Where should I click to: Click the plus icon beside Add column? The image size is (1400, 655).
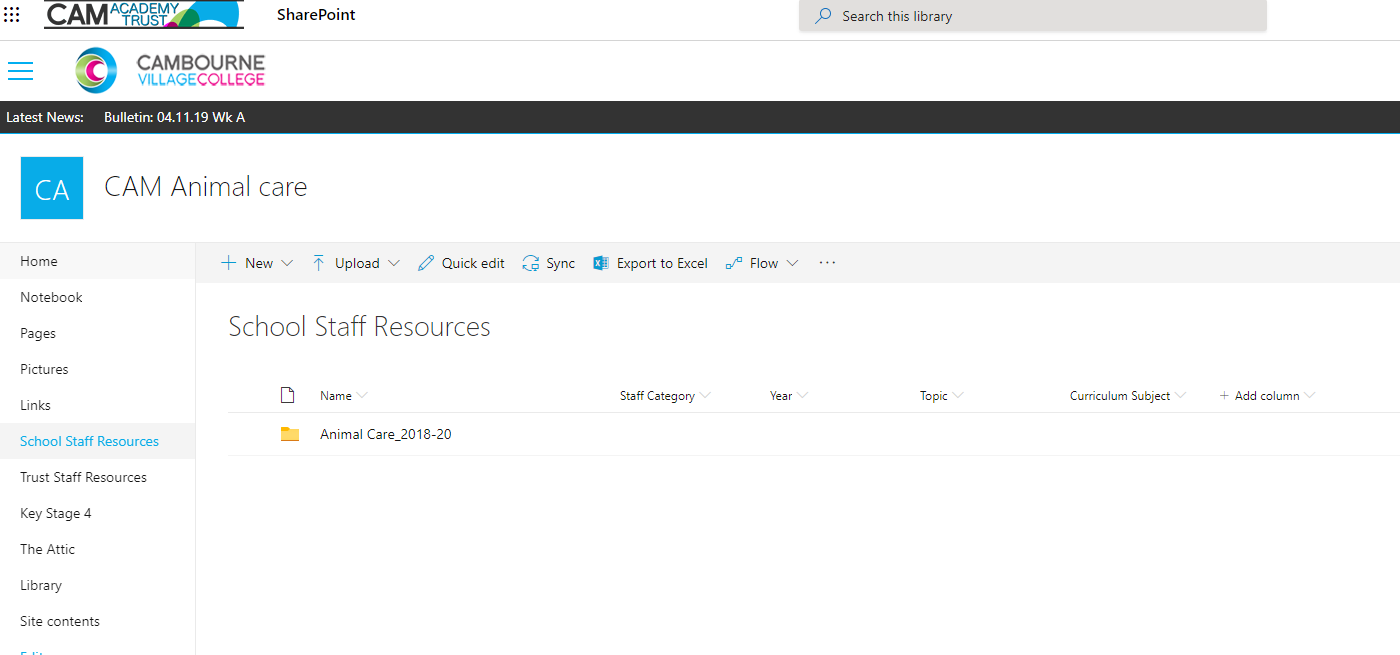(1224, 396)
